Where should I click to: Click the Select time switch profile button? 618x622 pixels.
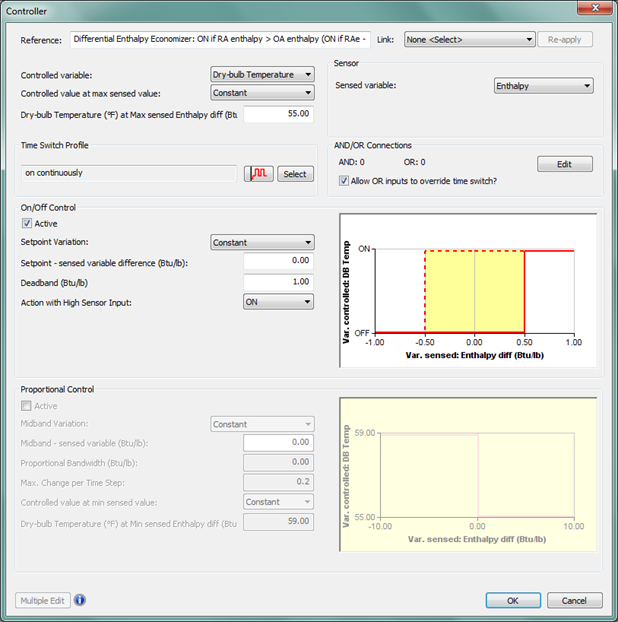[295, 174]
